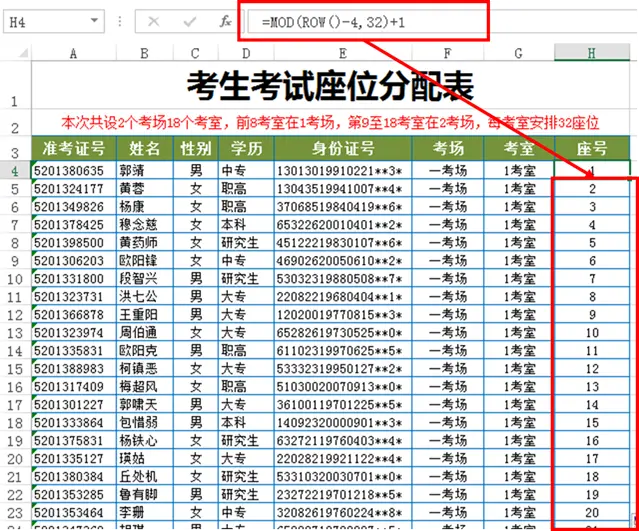This screenshot has height=531, width=639.
Task: Select the name cell 周伯通
Action: point(145,333)
